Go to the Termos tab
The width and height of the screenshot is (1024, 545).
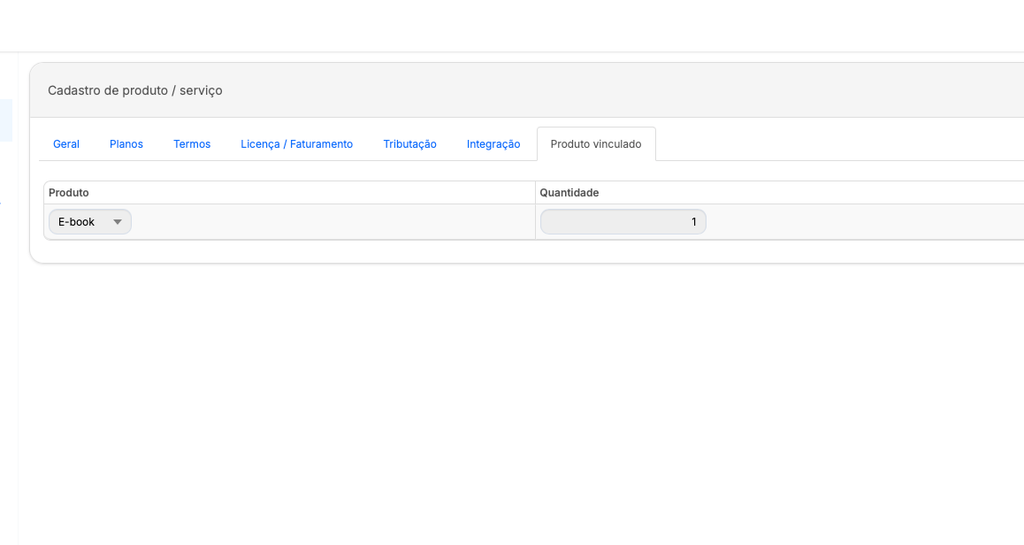click(192, 144)
